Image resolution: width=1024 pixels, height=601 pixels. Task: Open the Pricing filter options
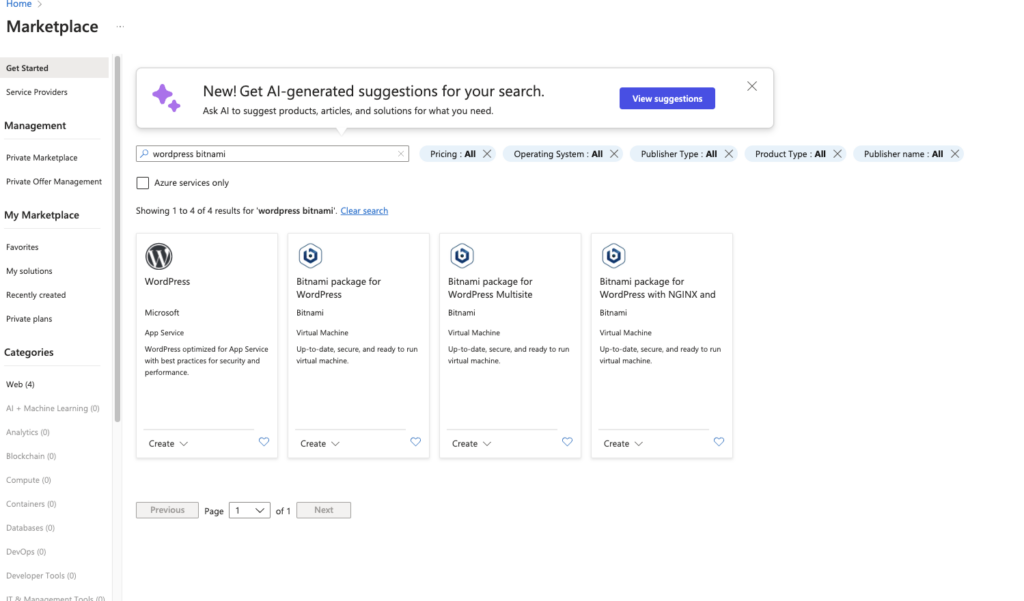click(453, 154)
